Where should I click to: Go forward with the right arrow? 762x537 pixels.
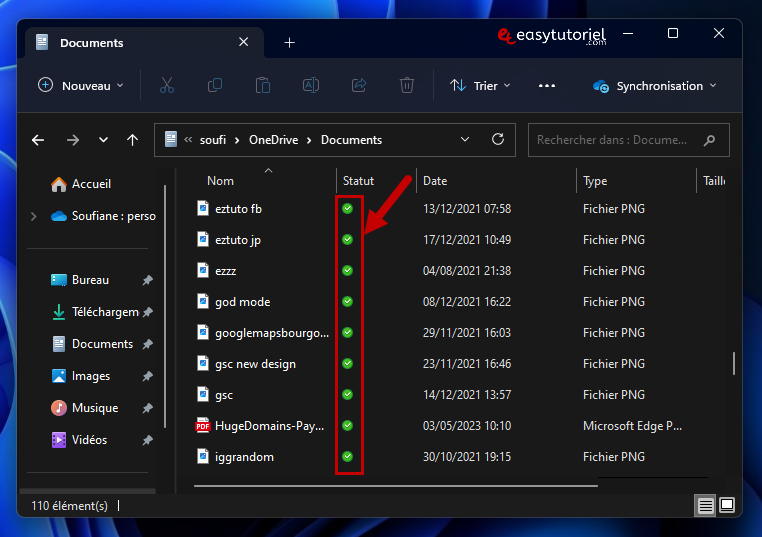[x=72, y=140]
